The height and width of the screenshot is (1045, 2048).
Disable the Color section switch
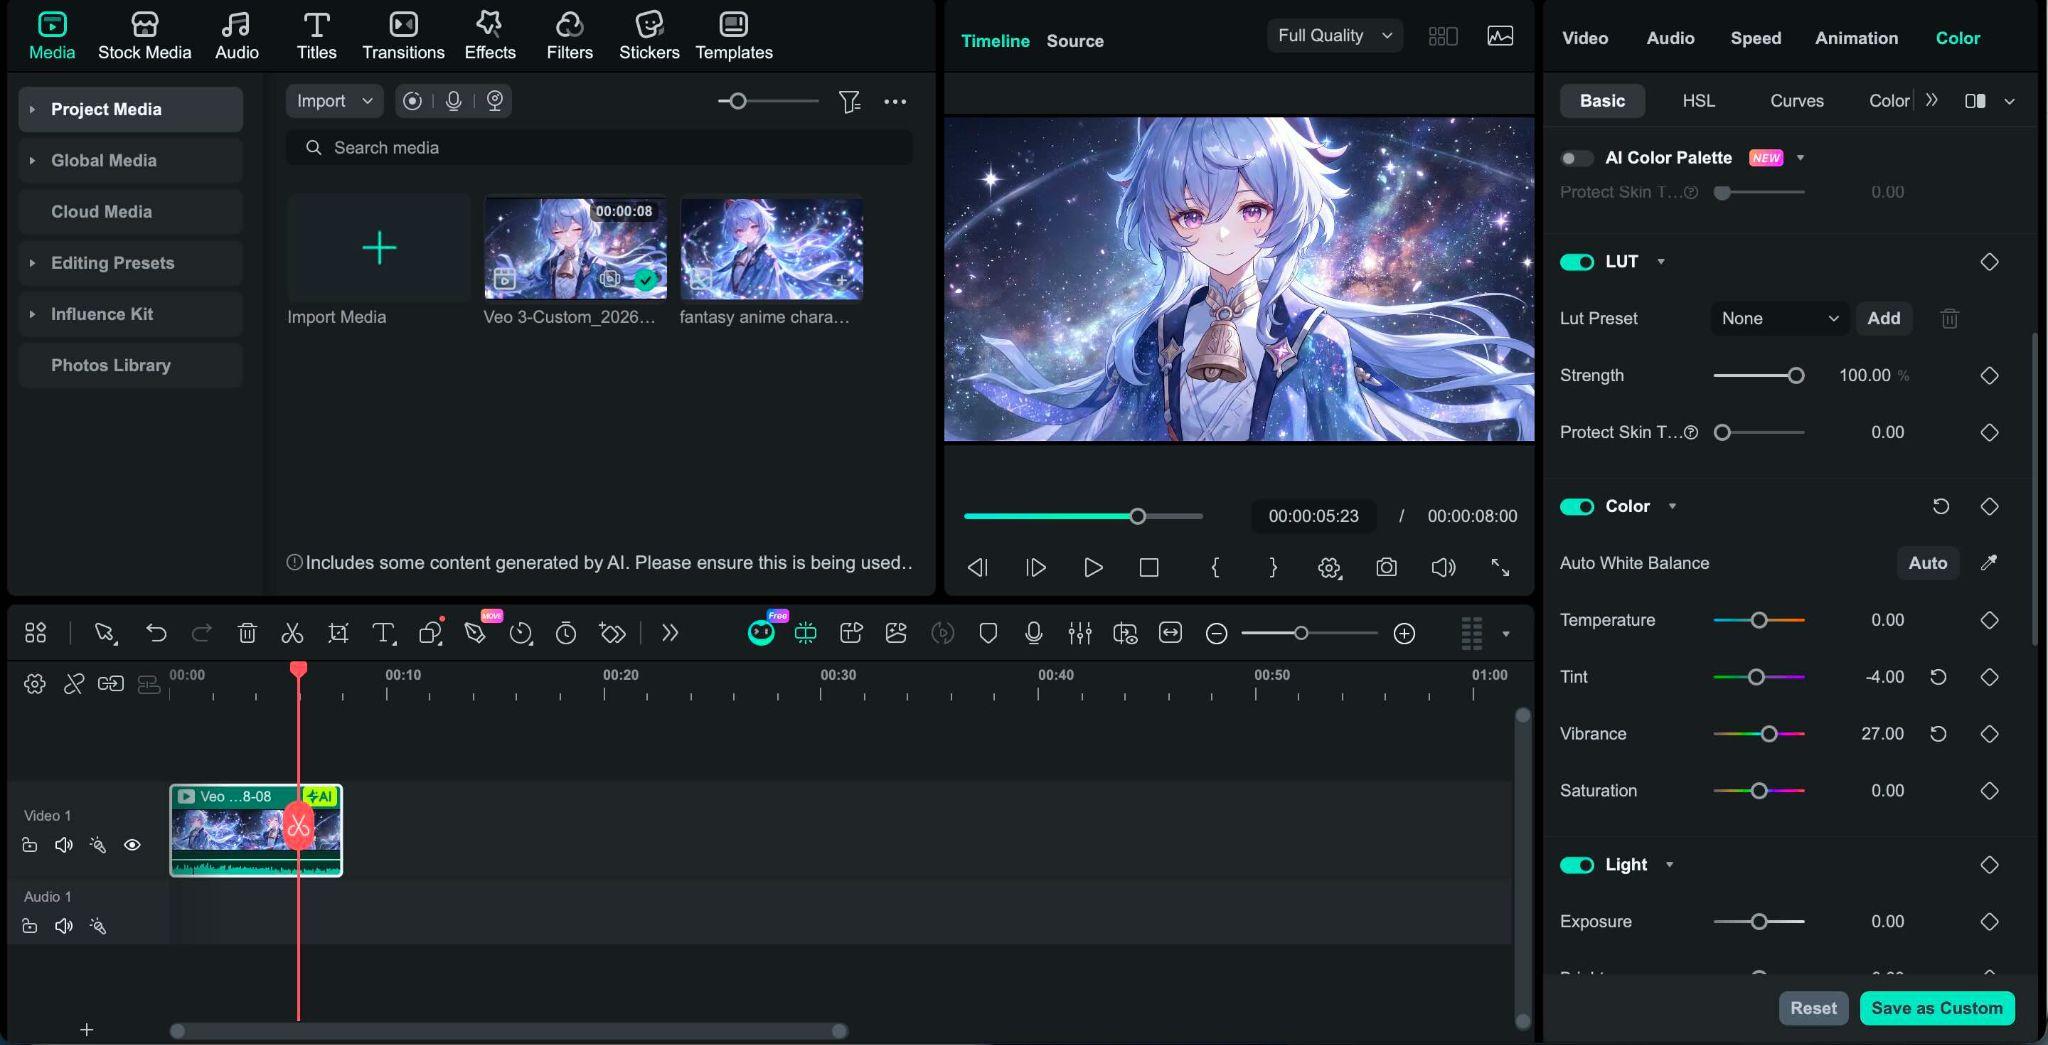click(x=1577, y=507)
